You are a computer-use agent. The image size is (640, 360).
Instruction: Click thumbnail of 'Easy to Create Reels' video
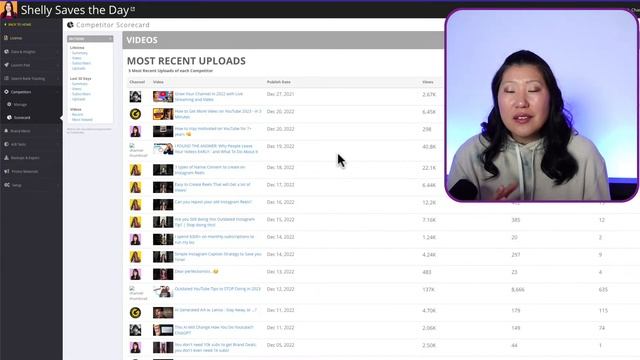[163, 187]
